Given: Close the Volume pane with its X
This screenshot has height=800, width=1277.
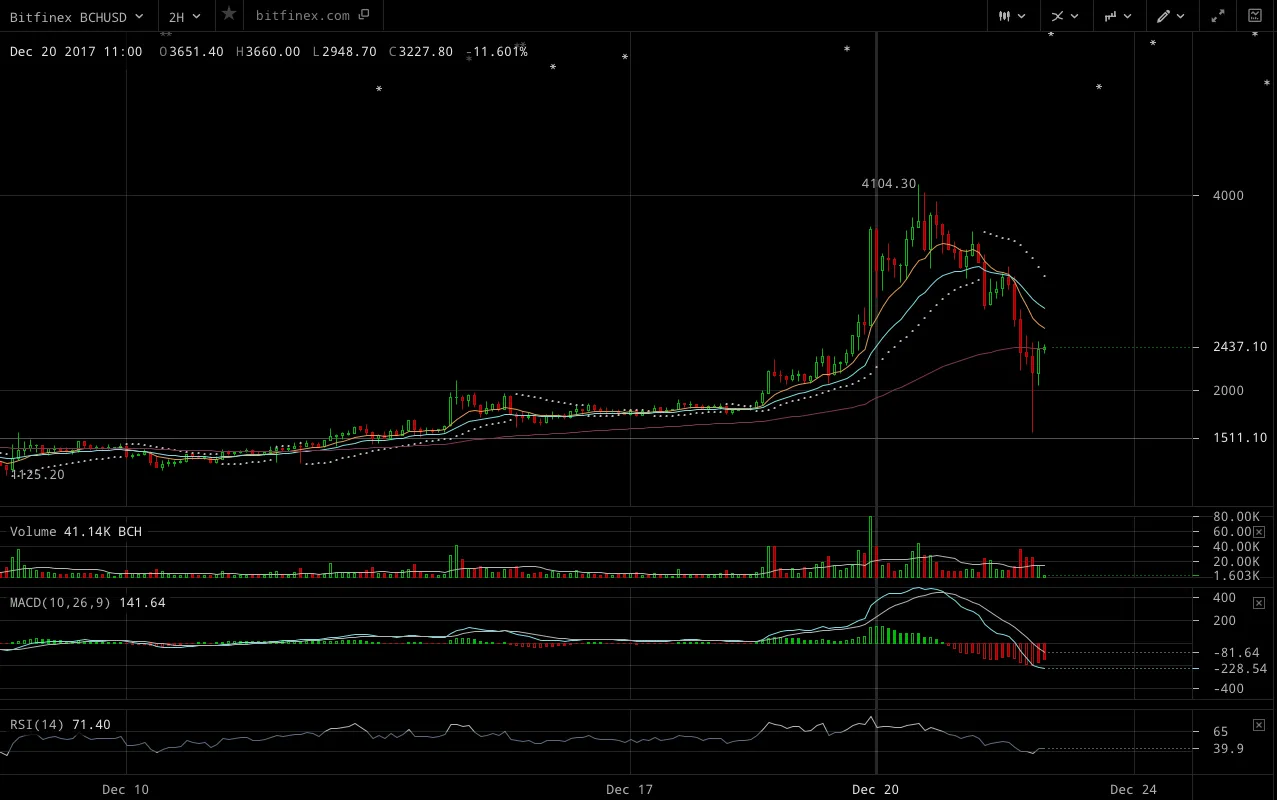Looking at the screenshot, I should click(x=1258, y=531).
